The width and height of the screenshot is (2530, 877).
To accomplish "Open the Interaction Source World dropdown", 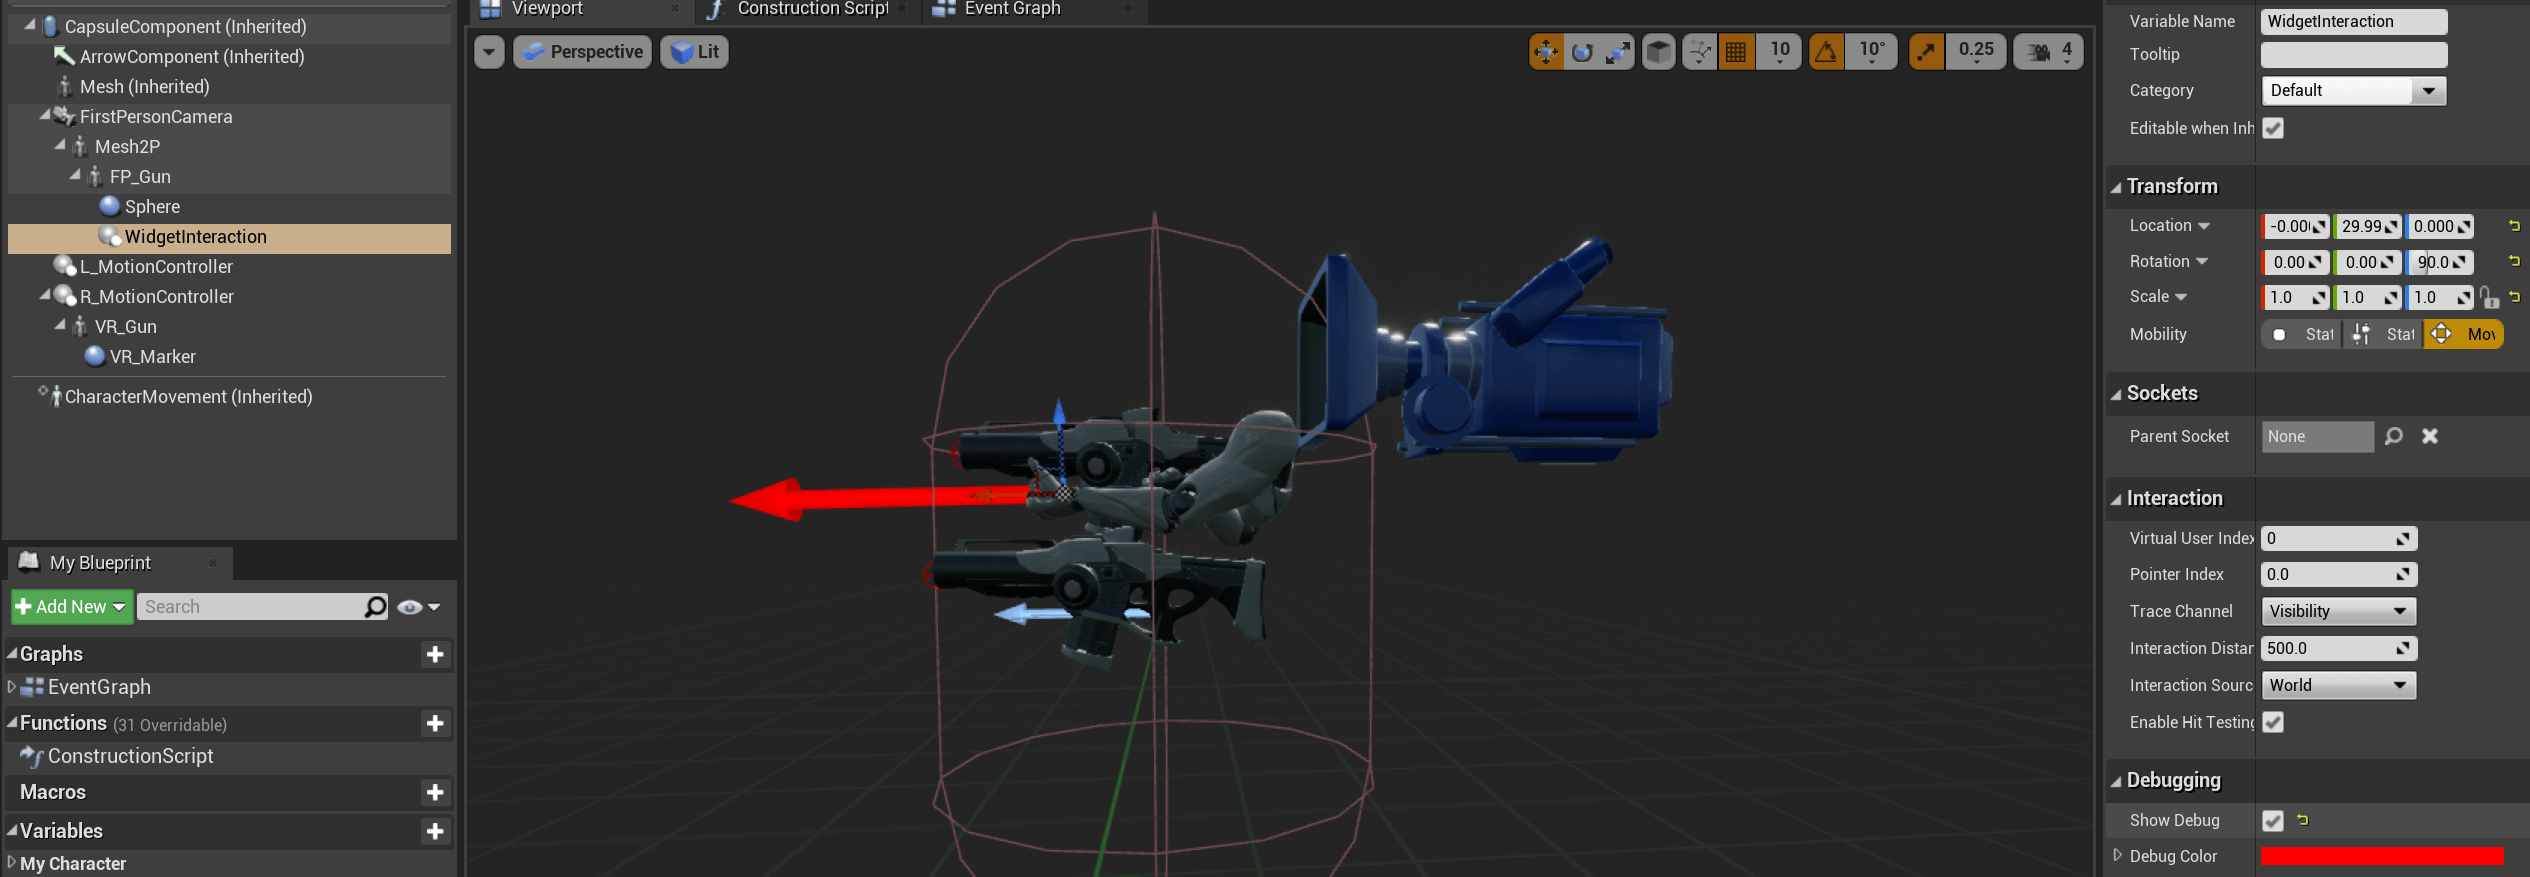I will point(2338,685).
